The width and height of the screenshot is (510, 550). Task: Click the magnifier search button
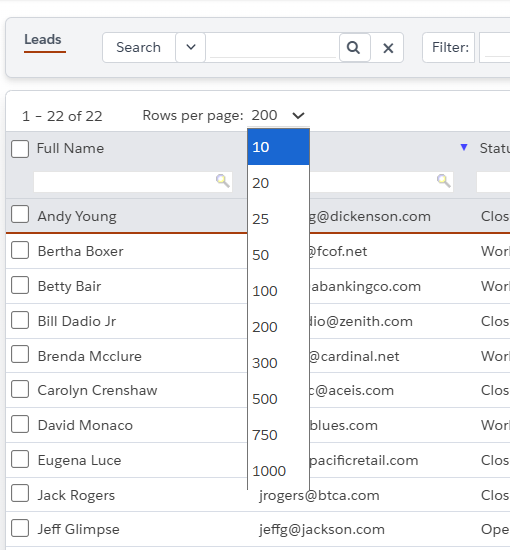(x=355, y=47)
